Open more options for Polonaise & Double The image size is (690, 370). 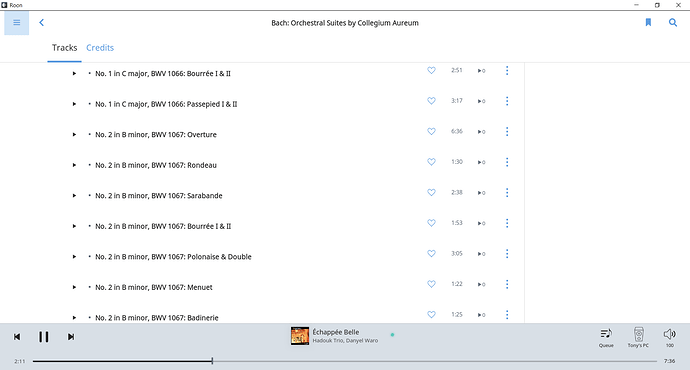(507, 254)
